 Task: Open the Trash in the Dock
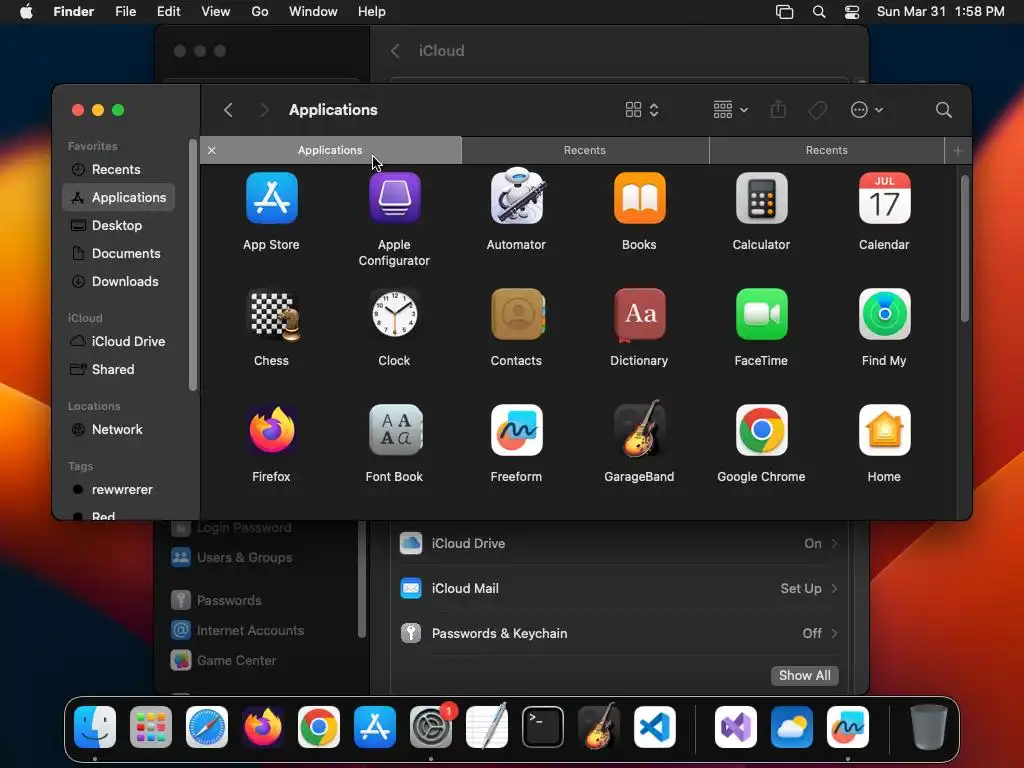tap(929, 727)
